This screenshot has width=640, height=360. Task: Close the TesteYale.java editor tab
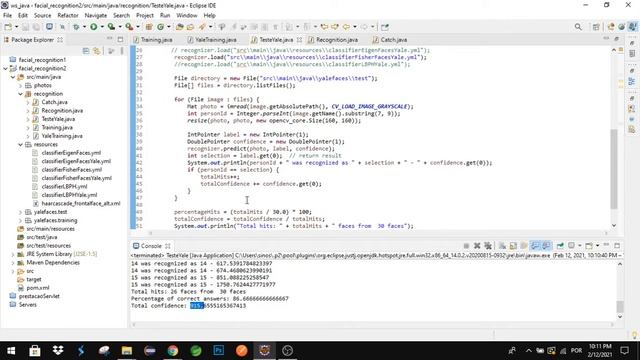[x=299, y=40]
